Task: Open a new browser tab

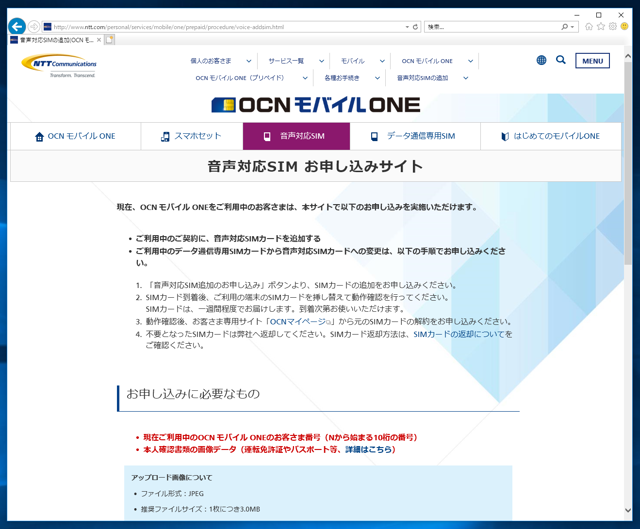Action: click(109, 40)
